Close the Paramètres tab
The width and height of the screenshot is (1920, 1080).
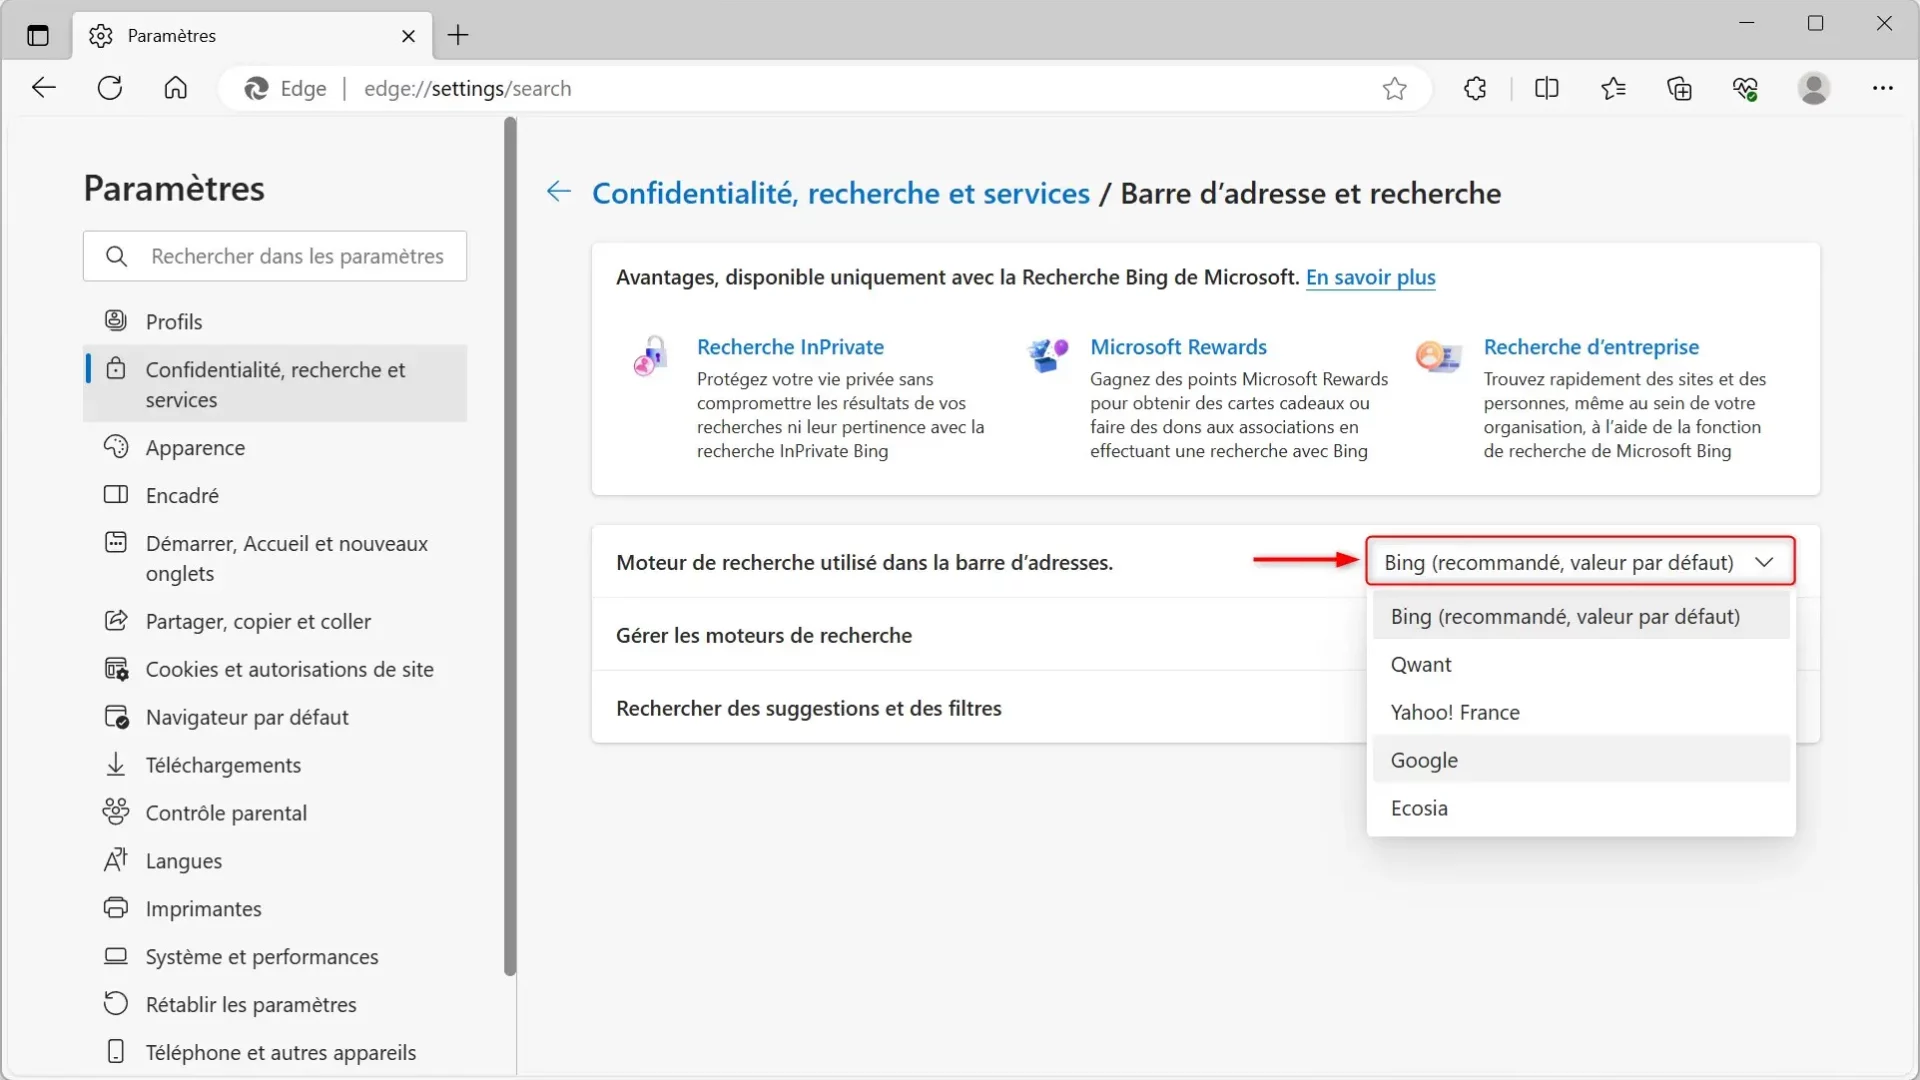pos(408,36)
